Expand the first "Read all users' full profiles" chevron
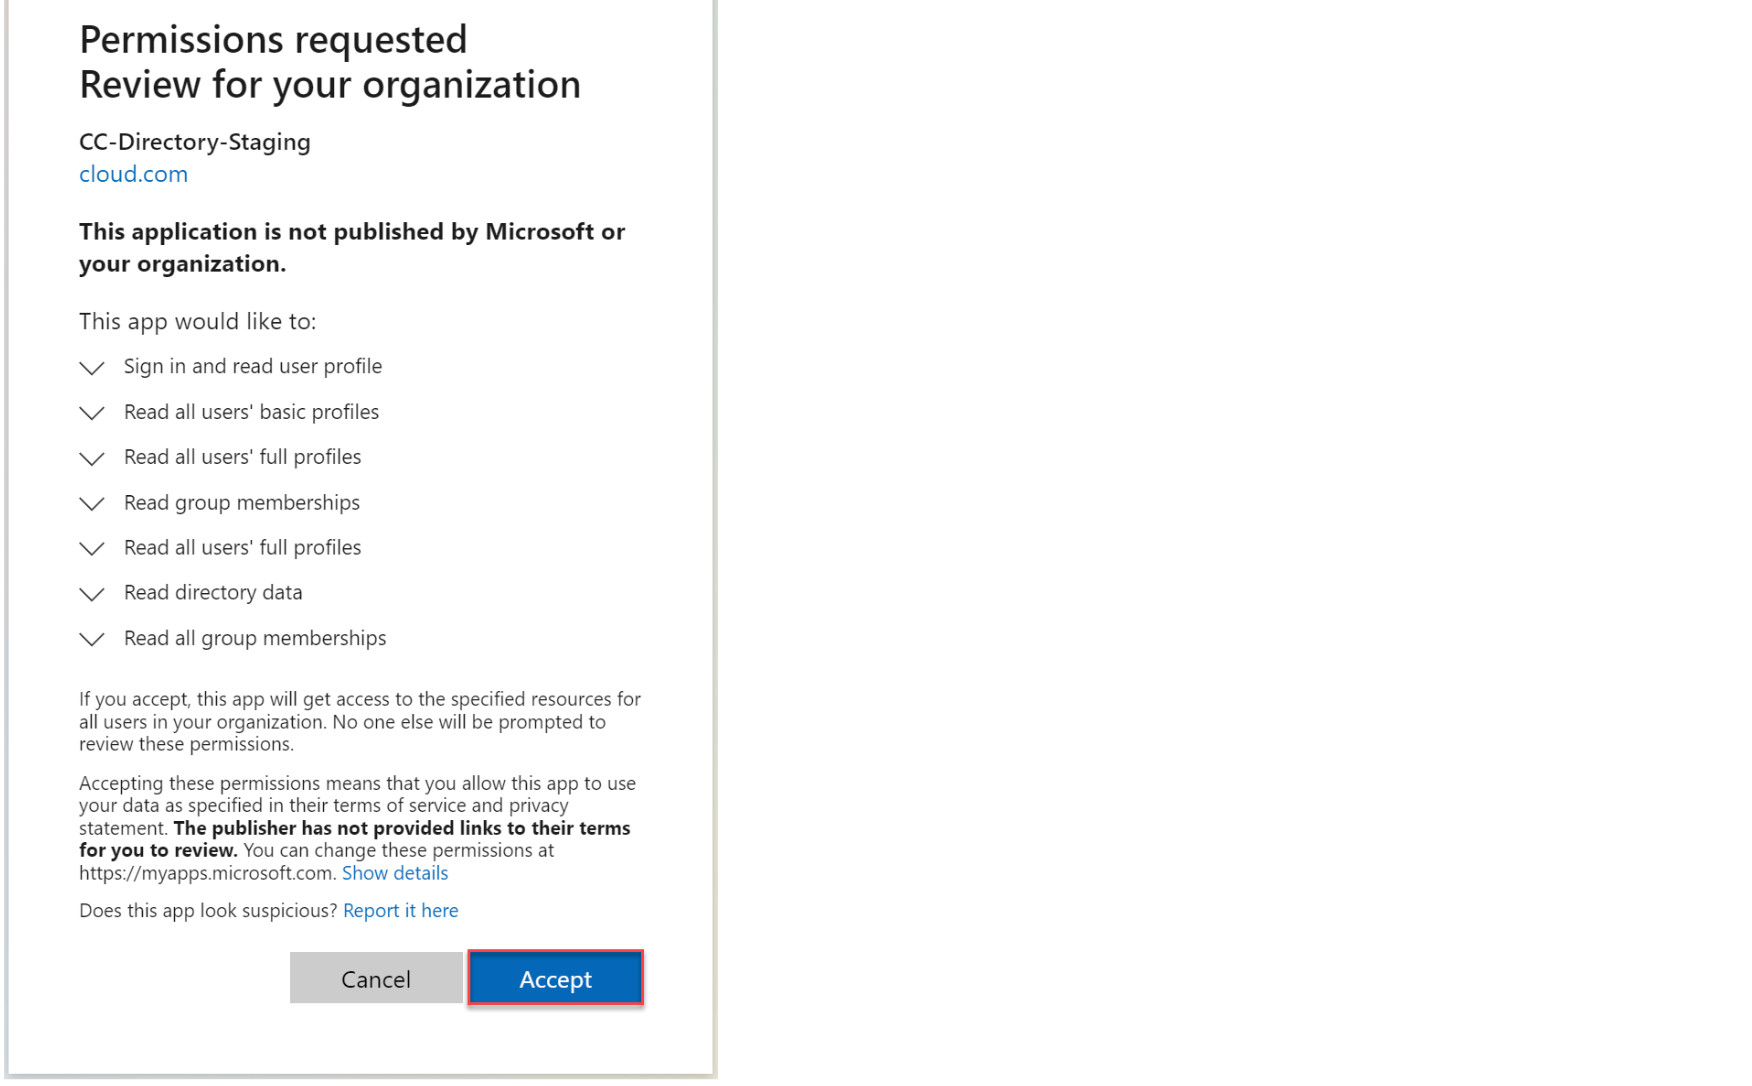The width and height of the screenshot is (1752, 1086). pyautogui.click(x=92, y=458)
